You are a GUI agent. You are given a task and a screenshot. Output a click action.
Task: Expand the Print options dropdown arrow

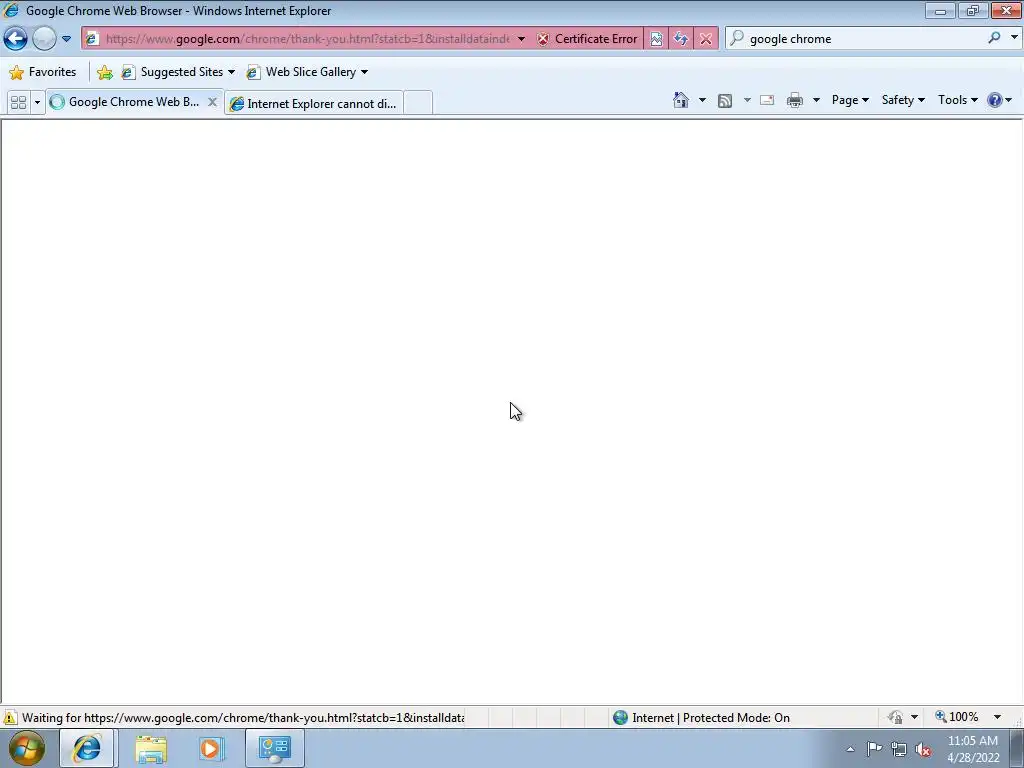point(816,100)
